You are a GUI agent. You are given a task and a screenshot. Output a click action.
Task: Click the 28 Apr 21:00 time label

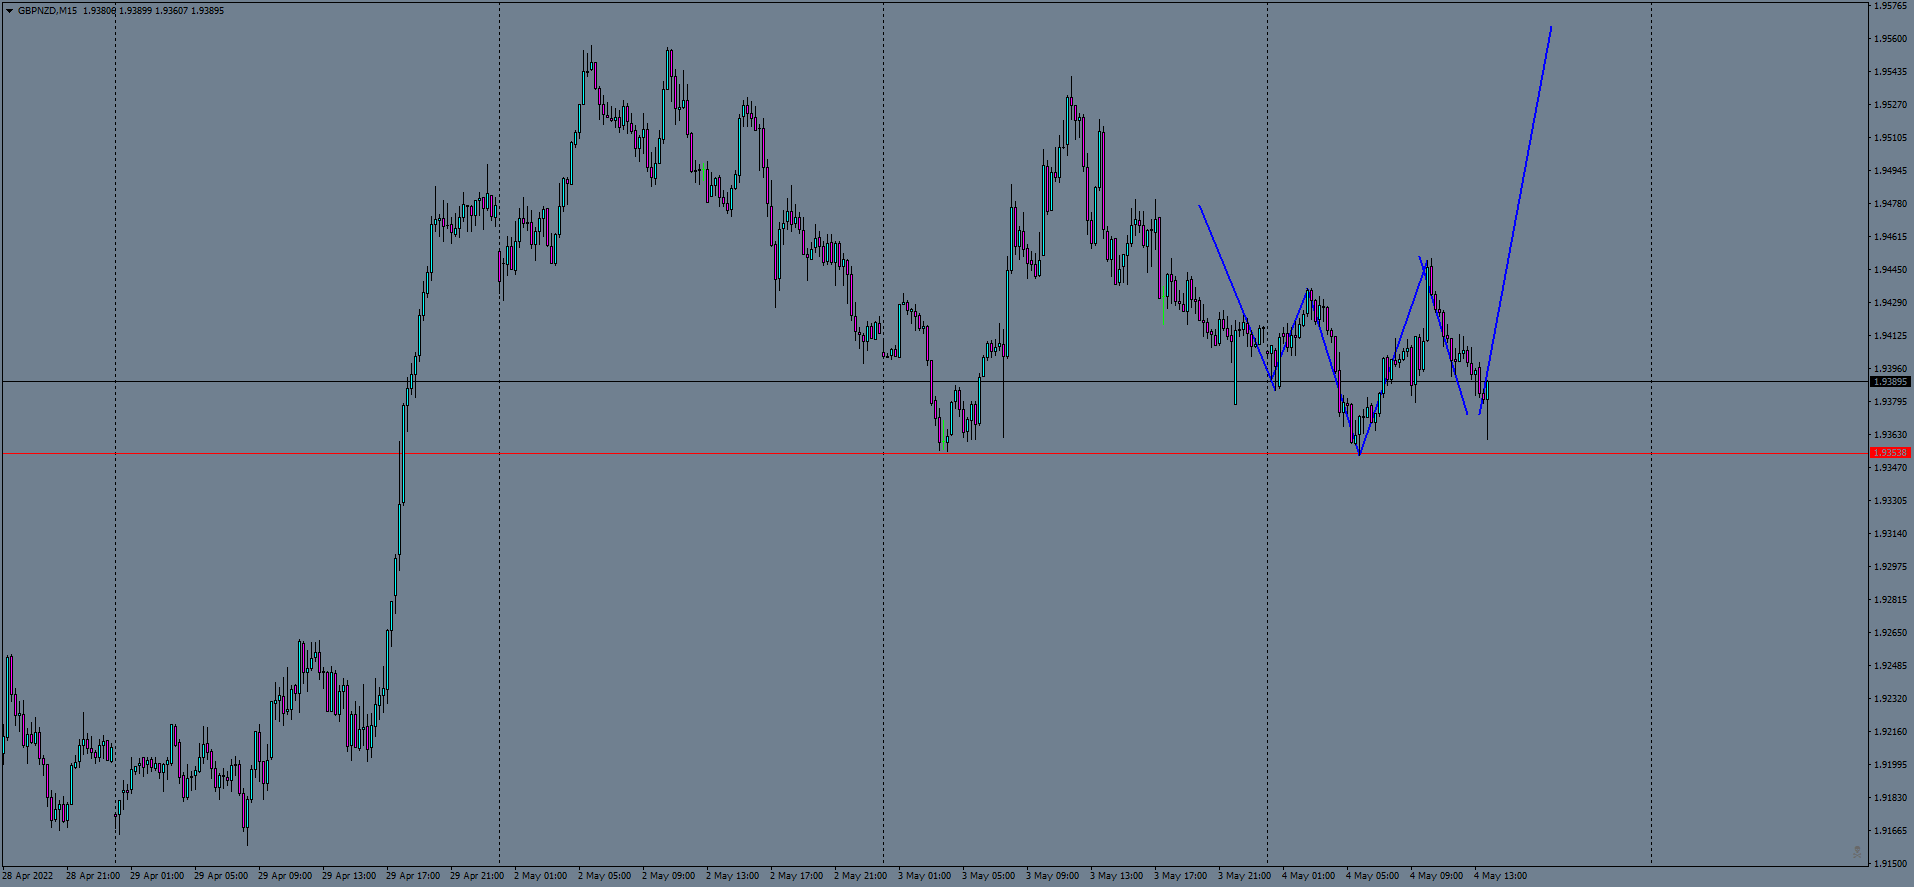point(92,876)
